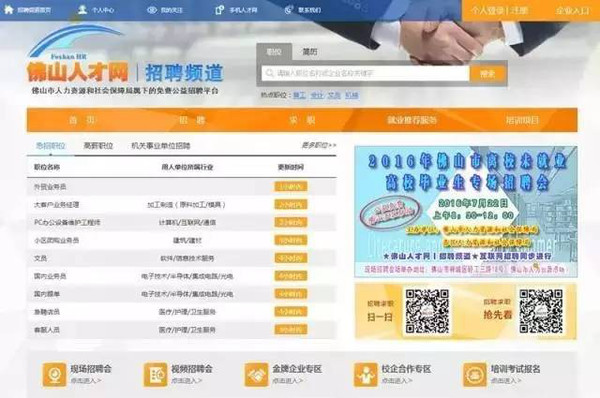The height and width of the screenshot is (398, 600).
Task: Open the 2016 graduate job fair banner
Action: [x=466, y=211]
